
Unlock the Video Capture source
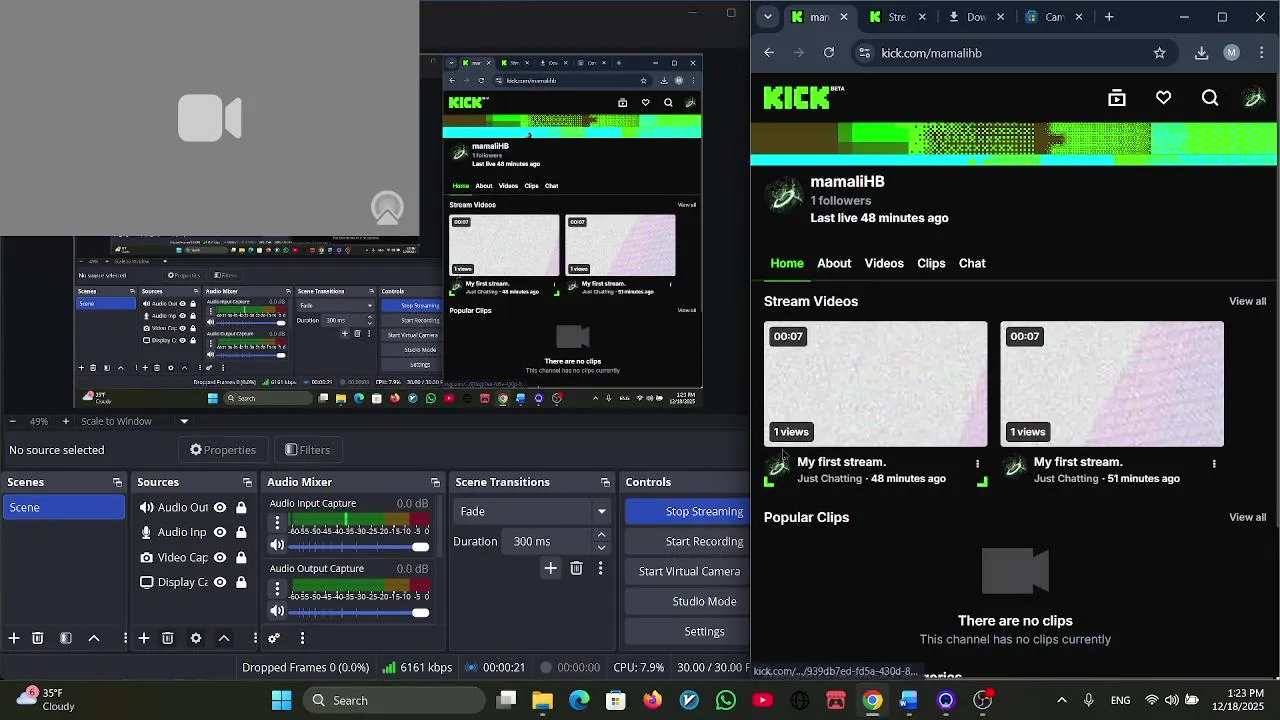(x=241, y=557)
